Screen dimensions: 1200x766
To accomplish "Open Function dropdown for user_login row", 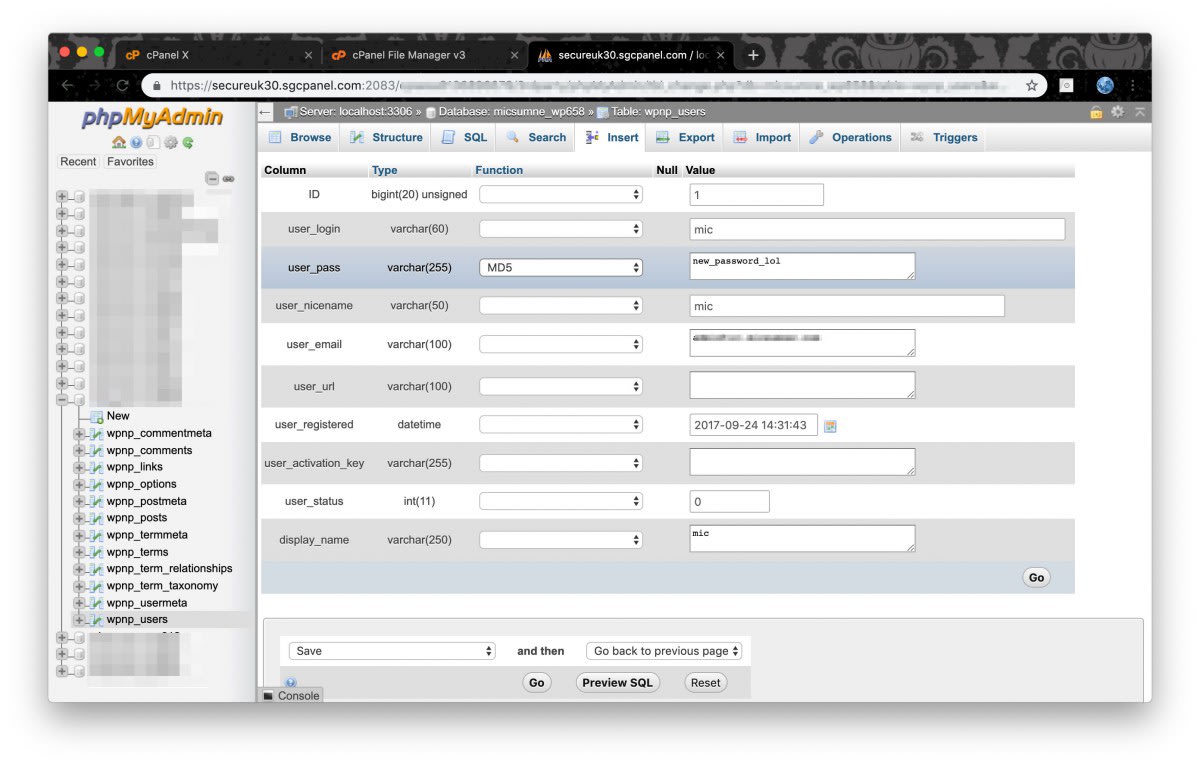I will 561,229.
